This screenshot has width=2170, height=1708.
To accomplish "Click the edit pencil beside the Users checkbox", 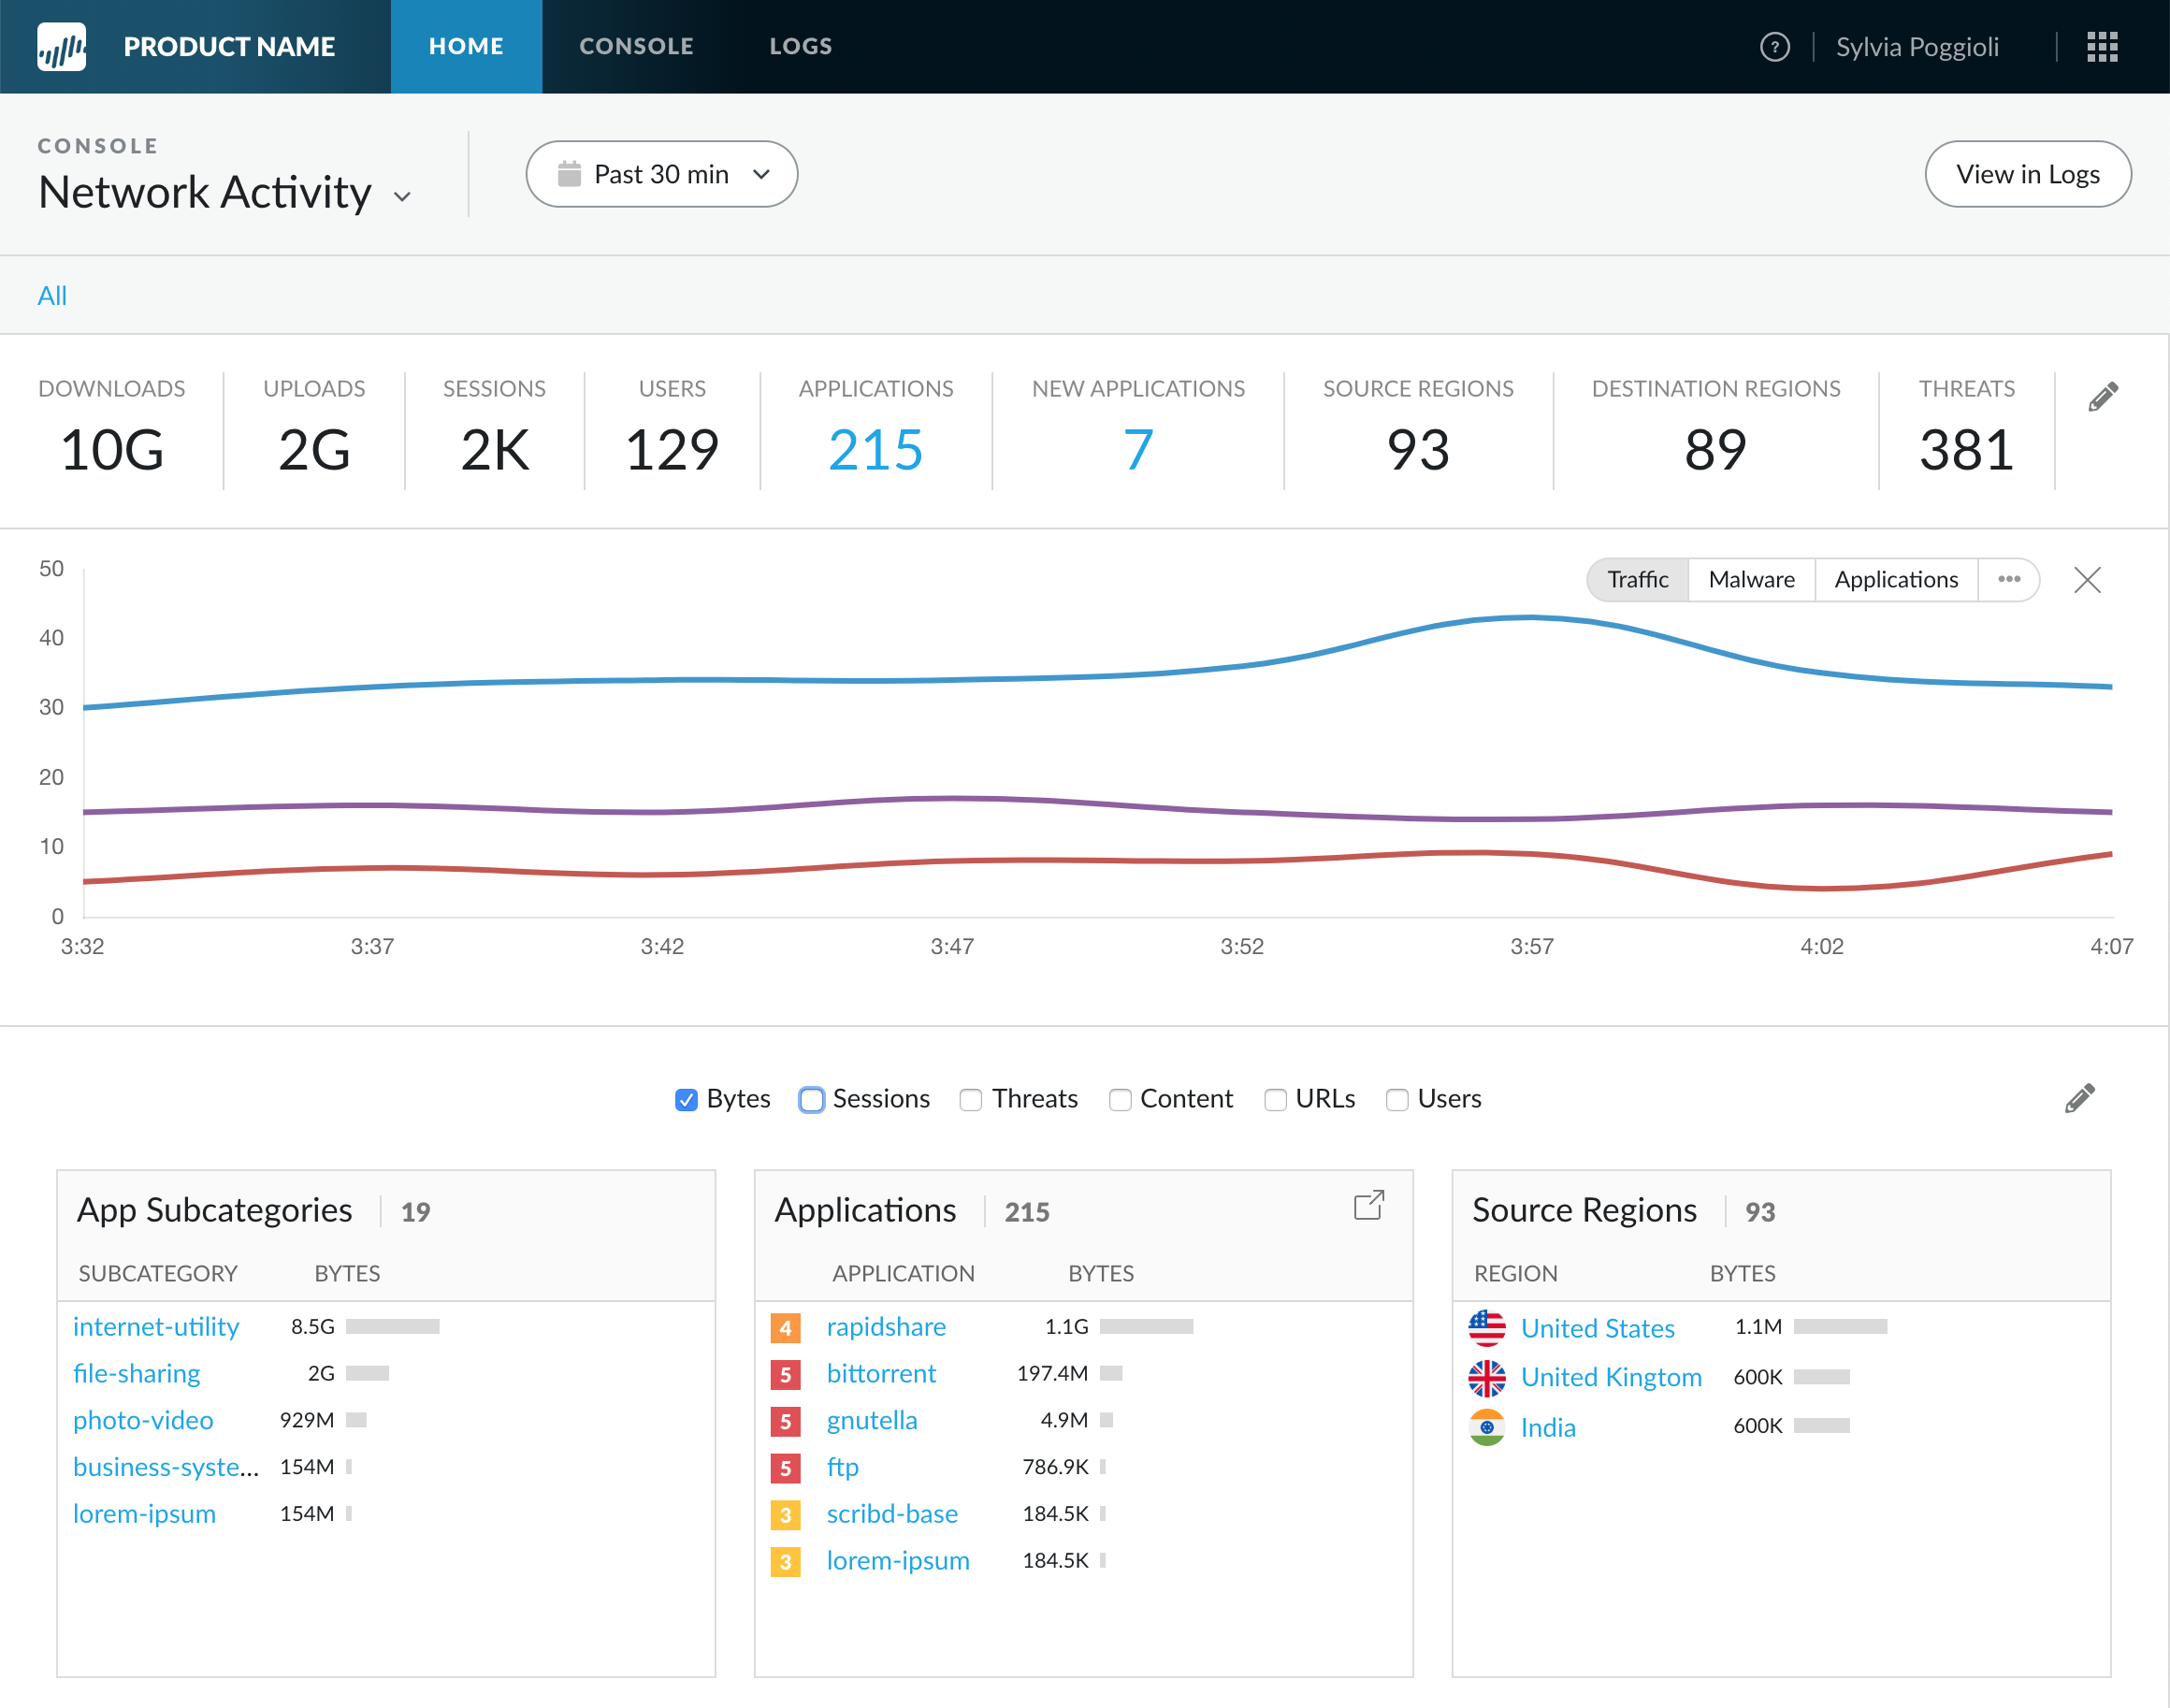I will (2079, 1098).
